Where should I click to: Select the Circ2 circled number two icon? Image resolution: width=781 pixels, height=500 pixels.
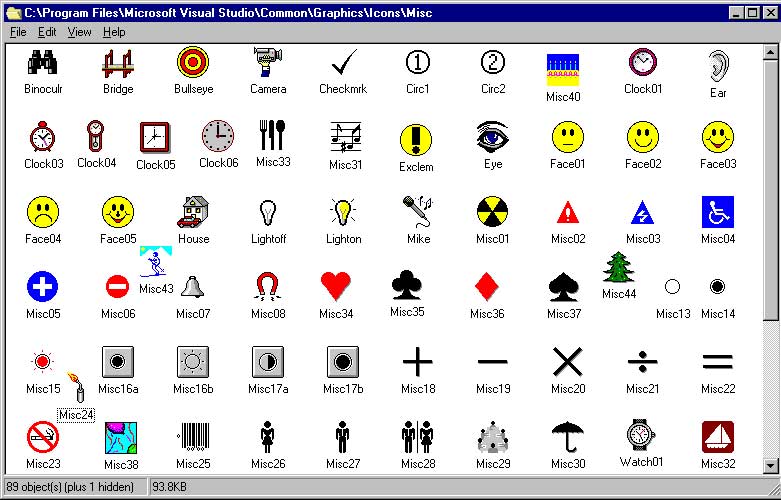point(493,62)
